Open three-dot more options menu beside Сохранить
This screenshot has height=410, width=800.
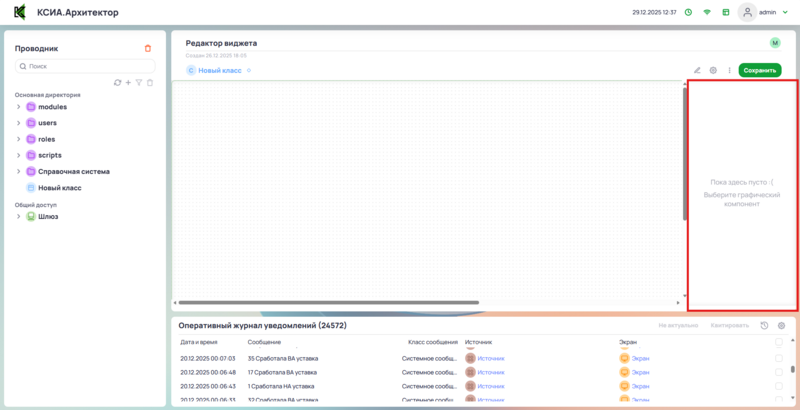pos(729,71)
